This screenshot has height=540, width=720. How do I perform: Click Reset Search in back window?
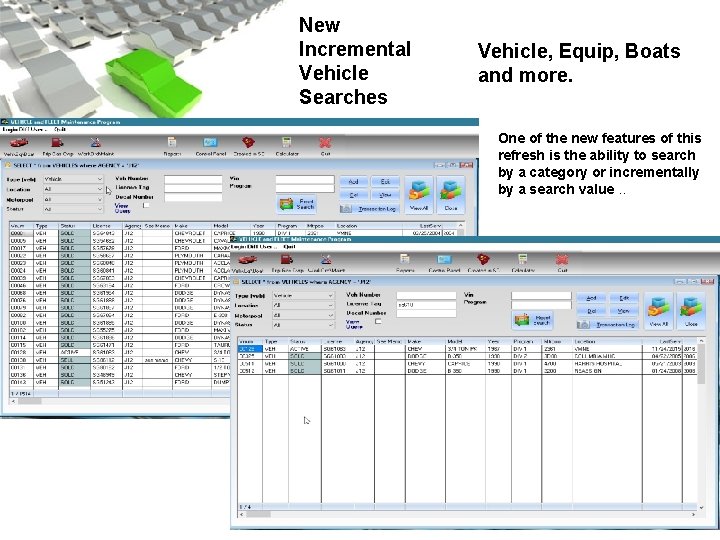pyautogui.click(x=297, y=204)
